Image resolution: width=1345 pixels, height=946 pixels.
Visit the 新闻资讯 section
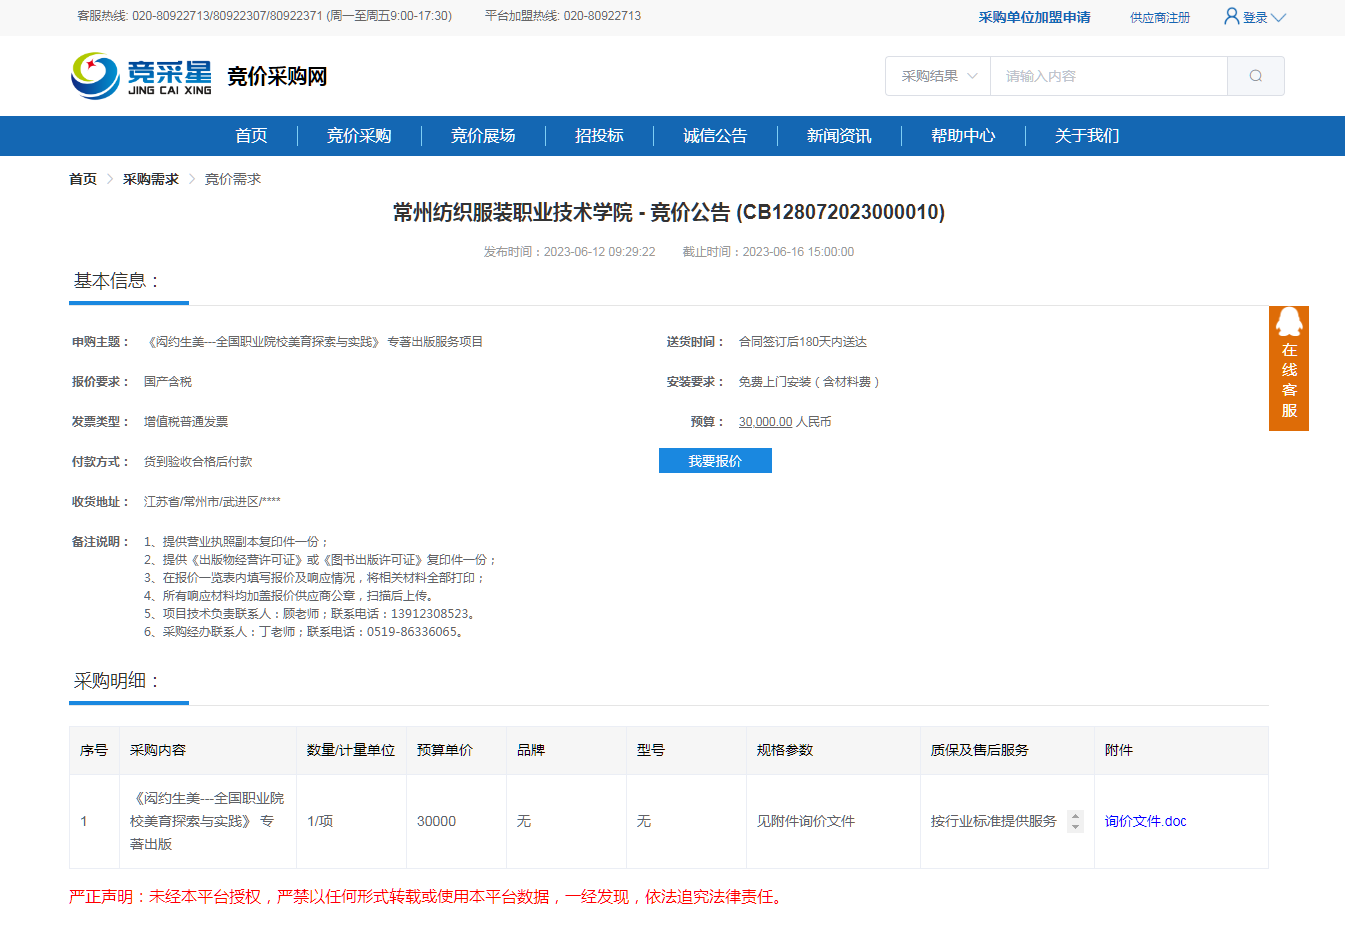839,136
